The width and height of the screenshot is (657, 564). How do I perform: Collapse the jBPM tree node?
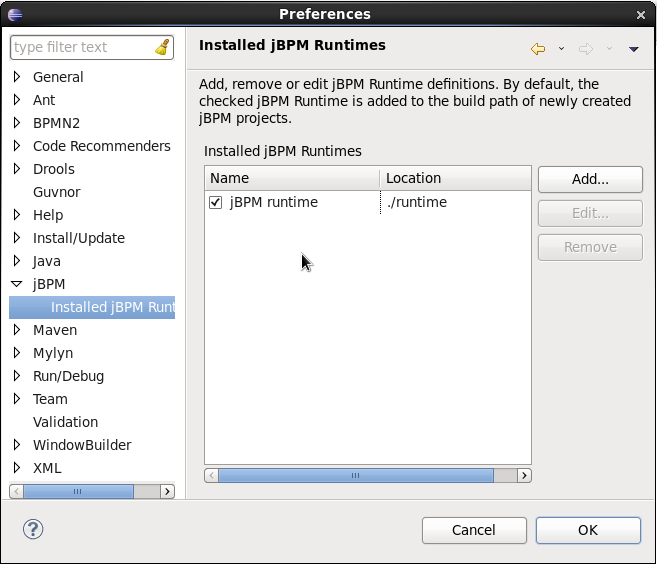17,284
